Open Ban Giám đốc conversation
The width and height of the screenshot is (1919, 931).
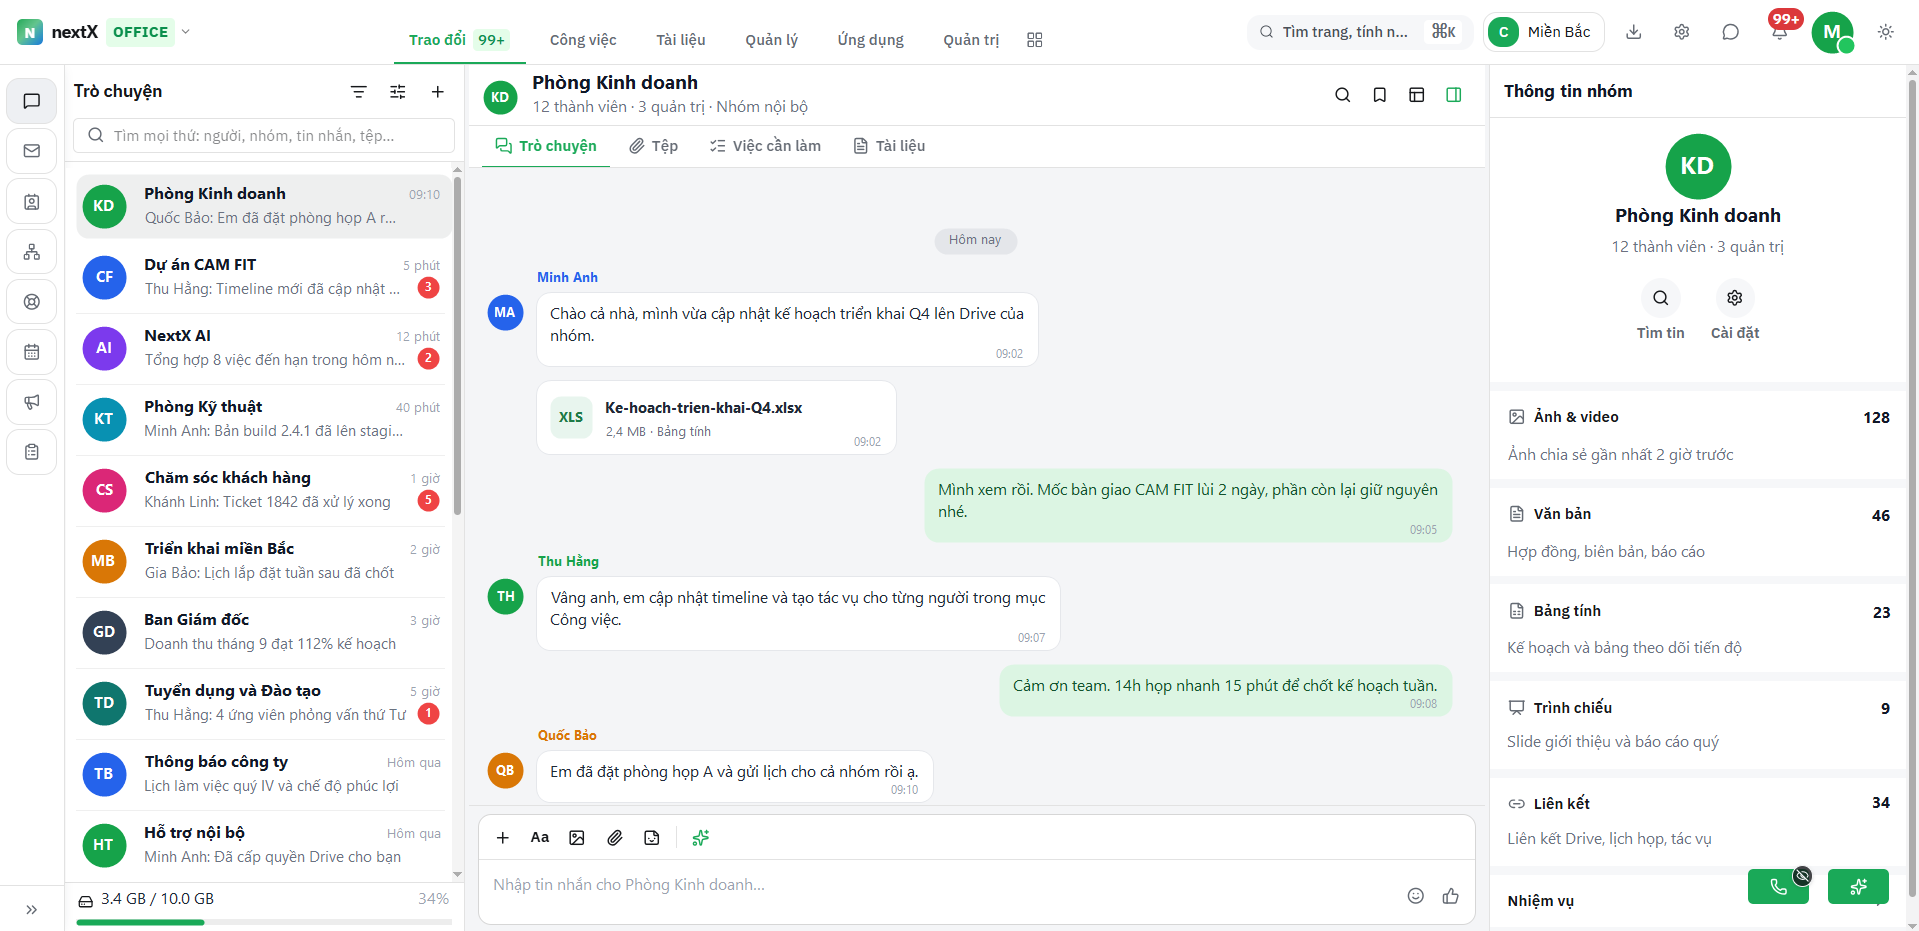click(x=264, y=632)
